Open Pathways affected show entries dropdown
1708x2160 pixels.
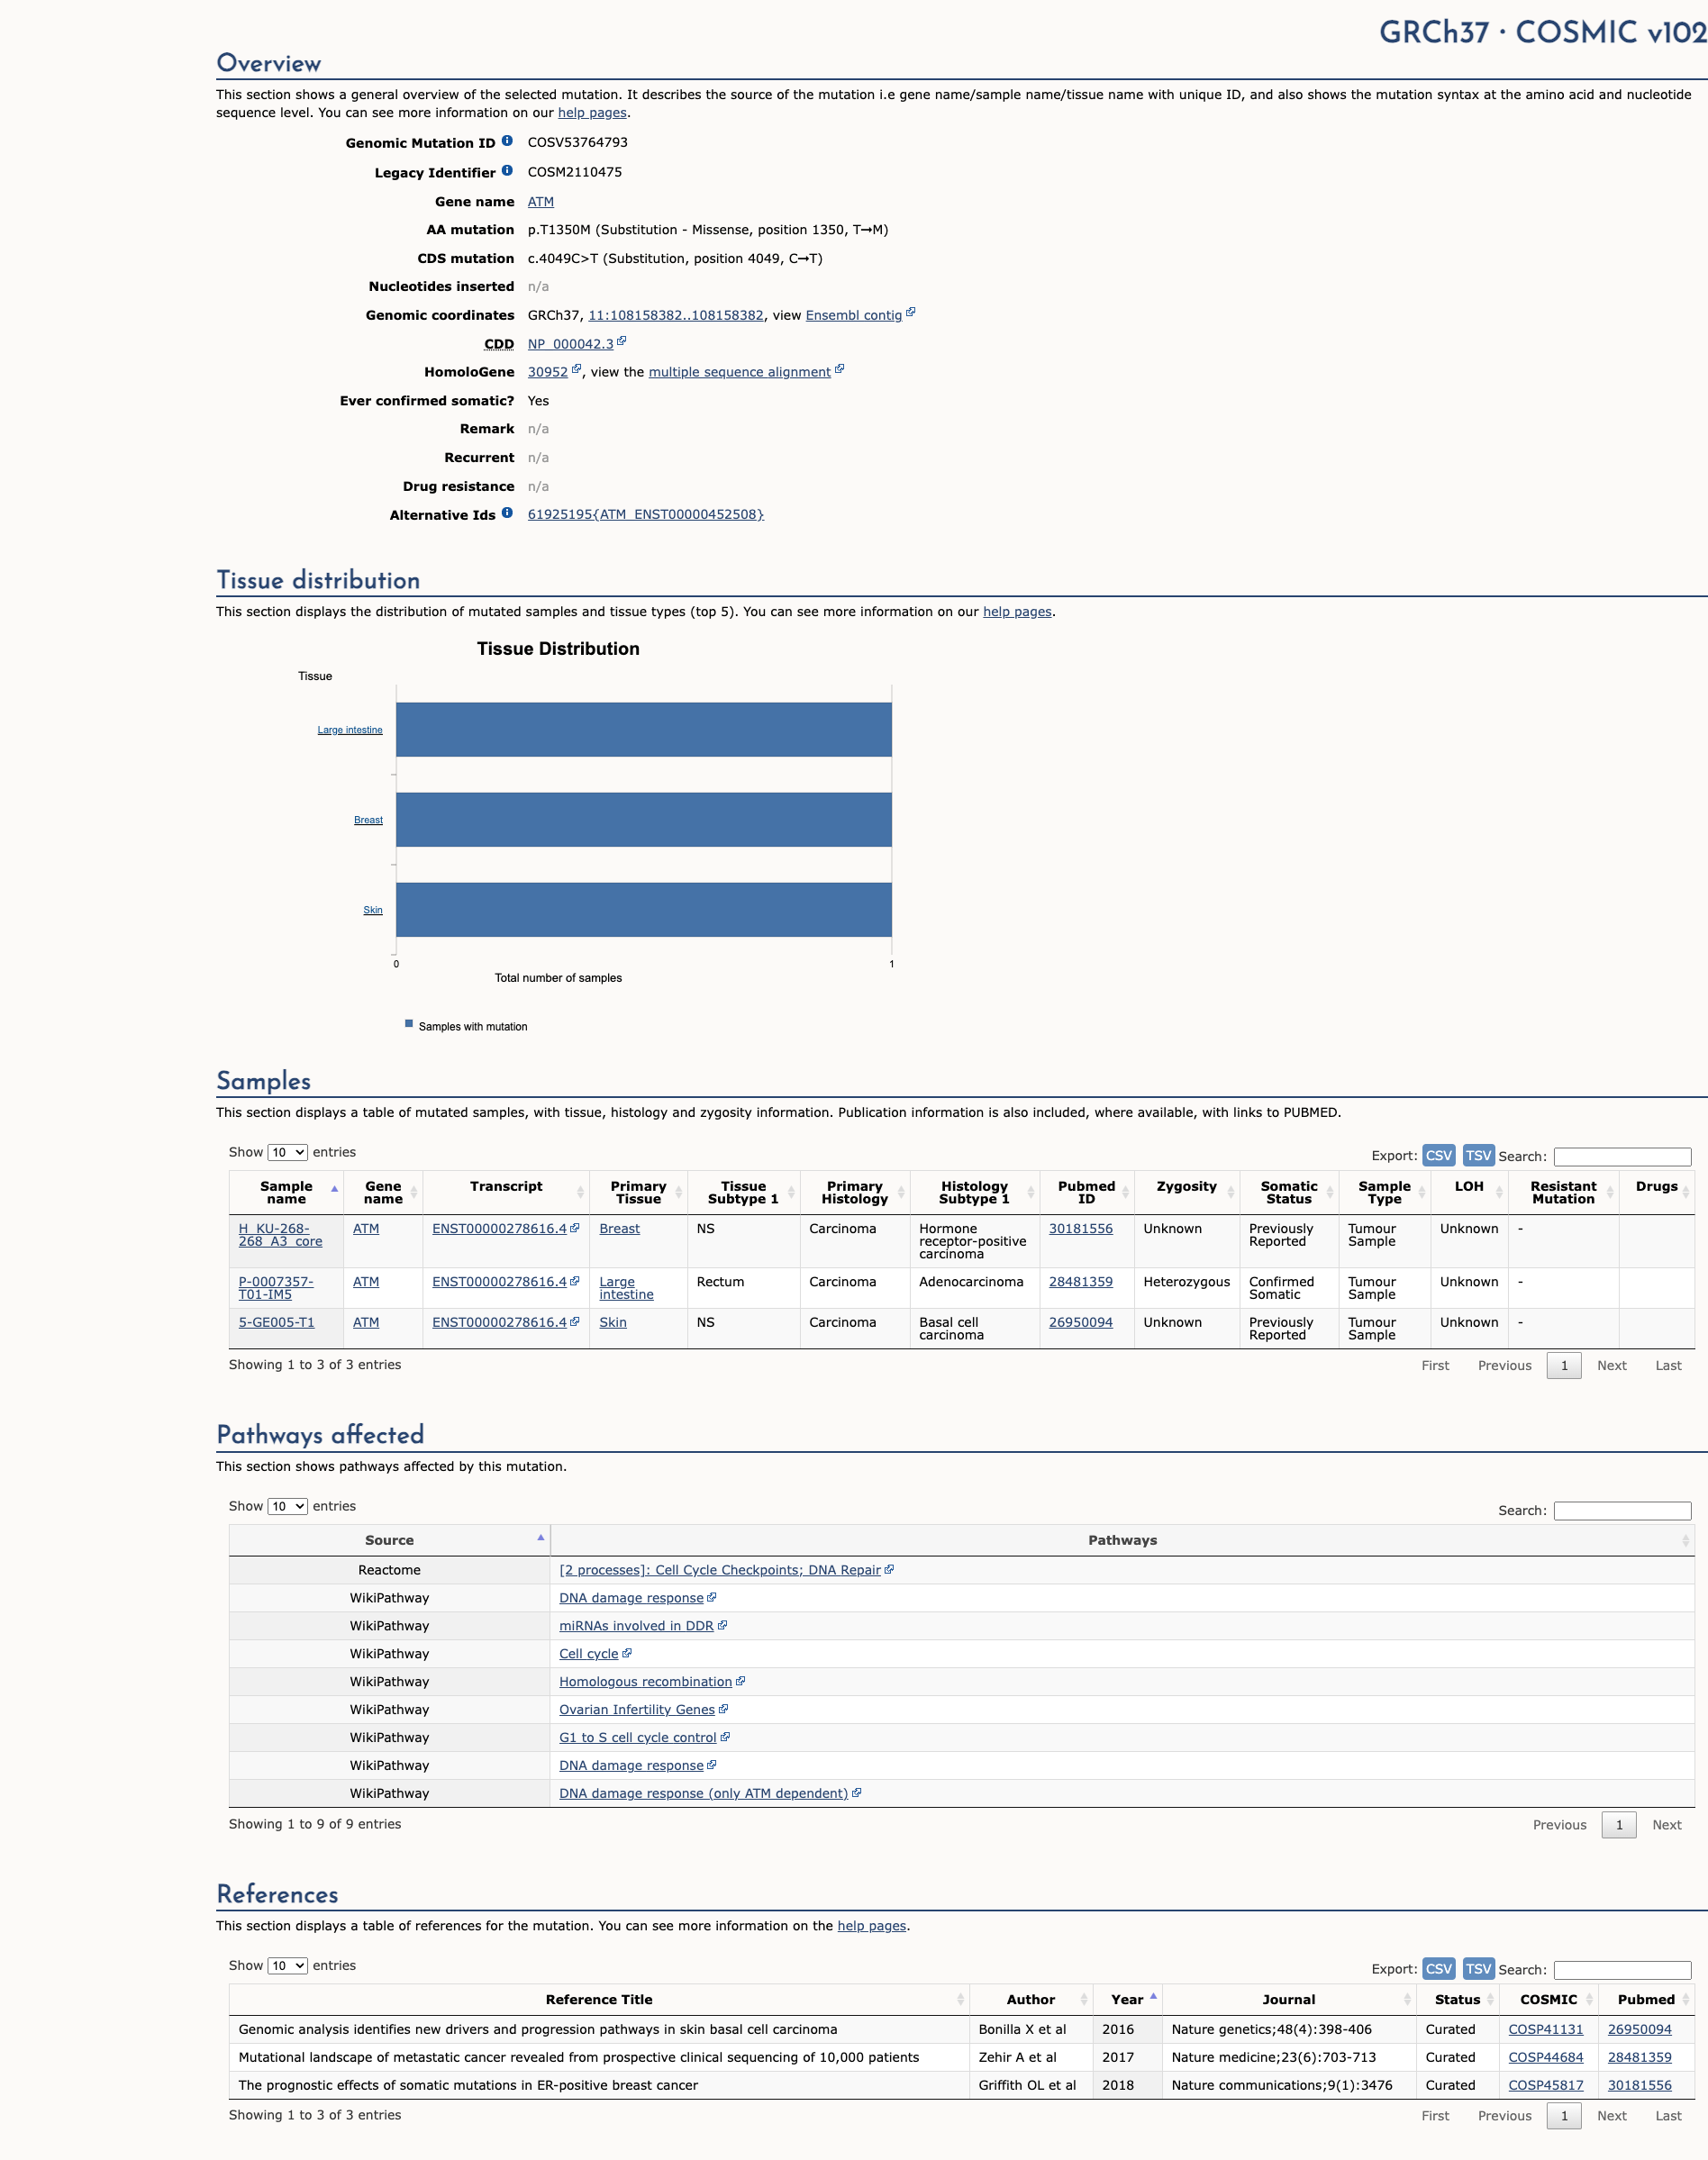288,1506
